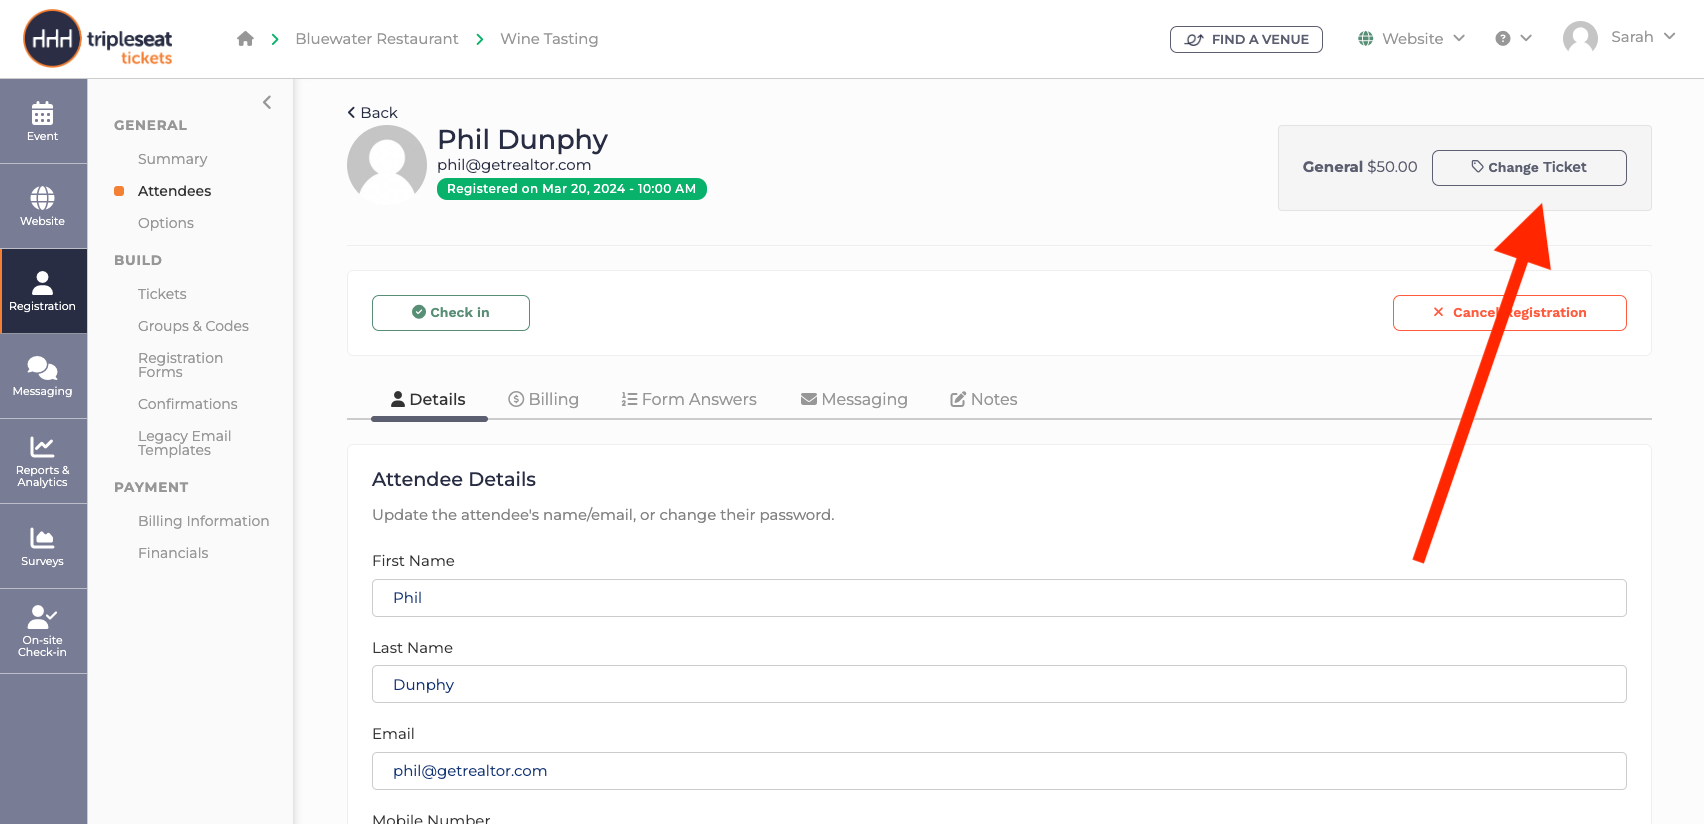Screen dimensions: 1704x824
Task: Select the Registration sidebar section
Action: coord(43,291)
